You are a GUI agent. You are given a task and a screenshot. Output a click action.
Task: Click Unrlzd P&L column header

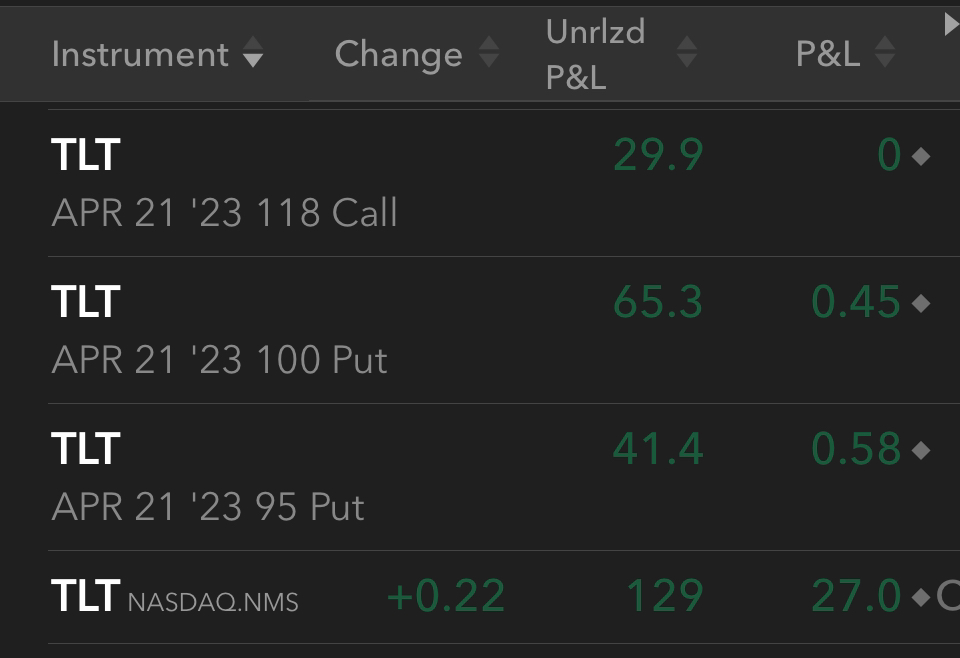point(595,54)
